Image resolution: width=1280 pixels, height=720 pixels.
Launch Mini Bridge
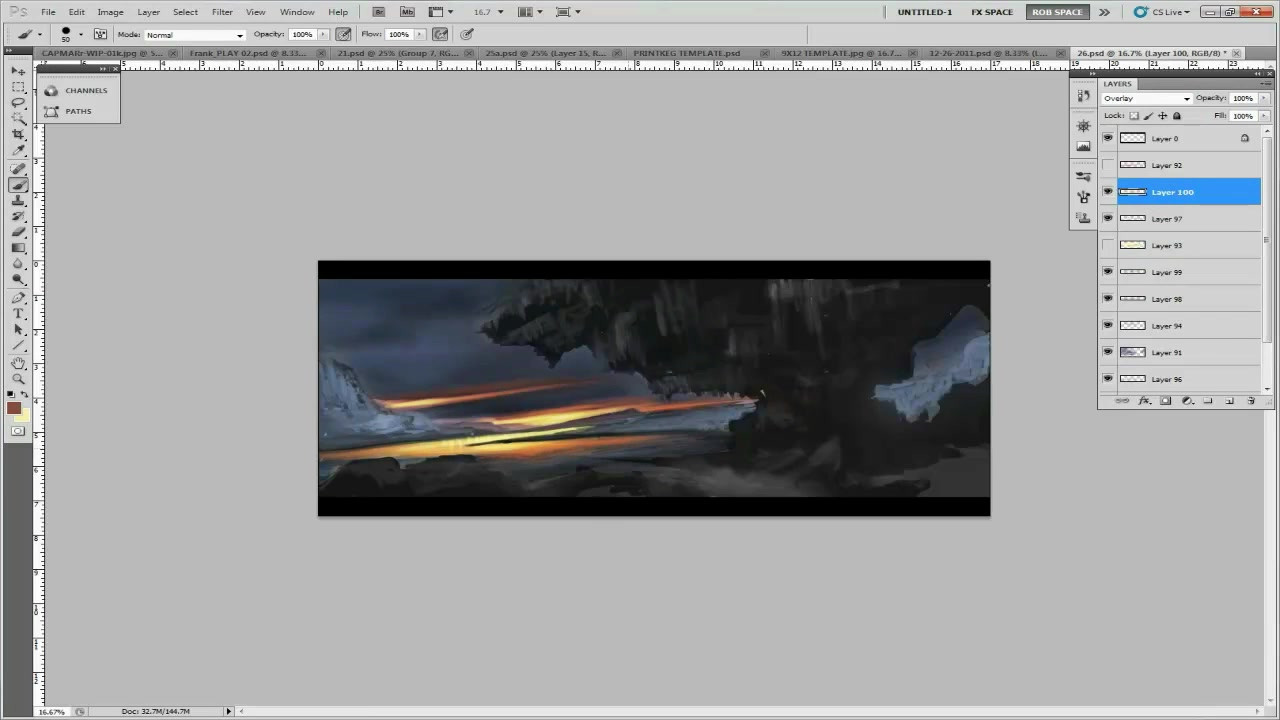point(406,12)
